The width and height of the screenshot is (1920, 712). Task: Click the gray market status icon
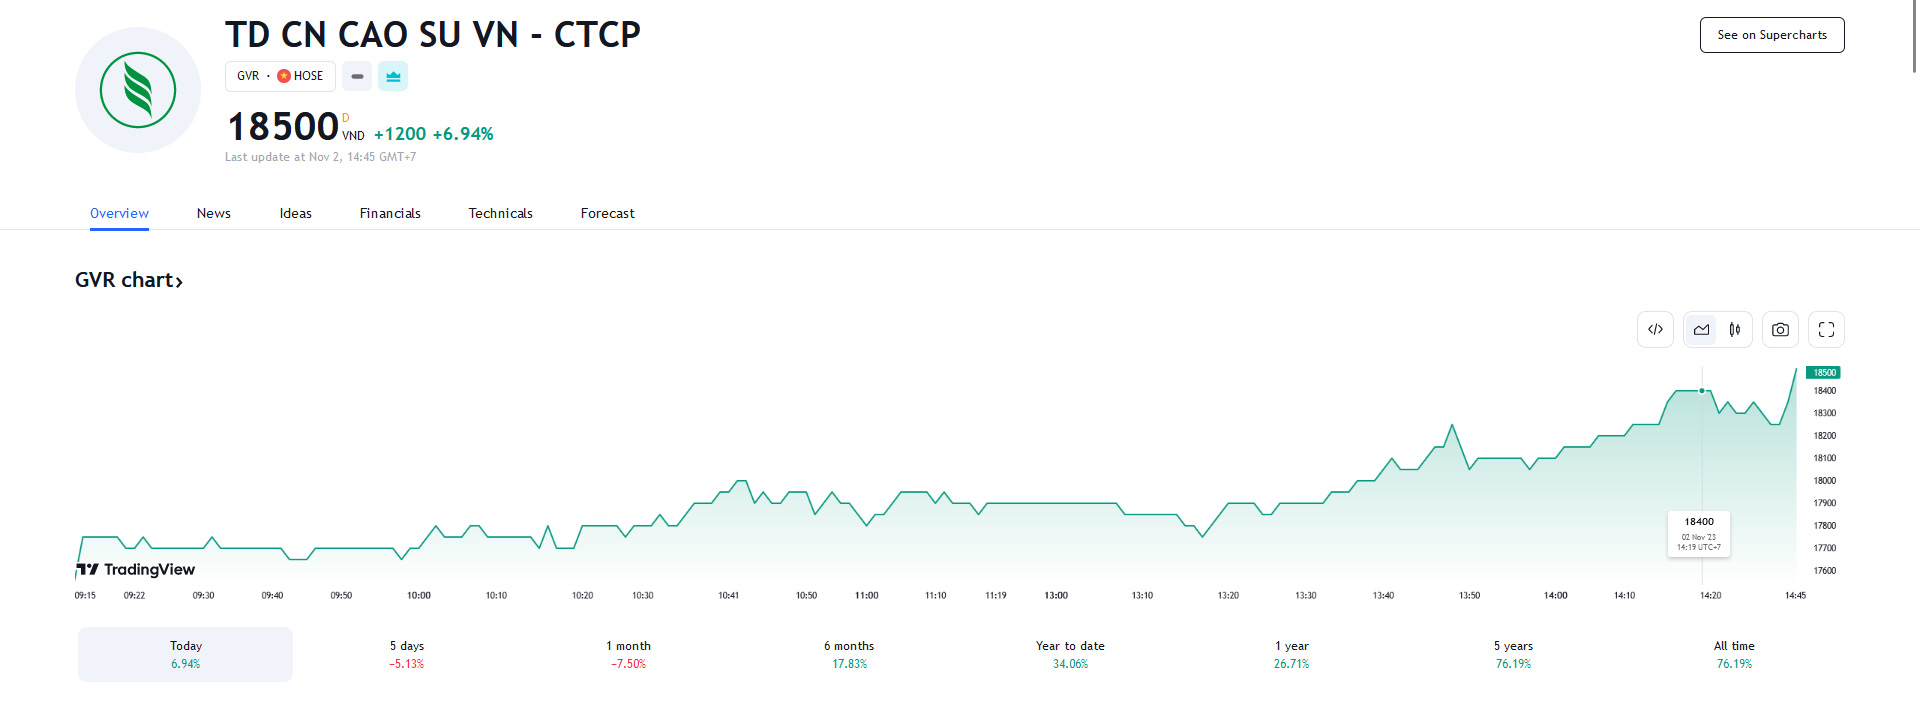[356, 76]
